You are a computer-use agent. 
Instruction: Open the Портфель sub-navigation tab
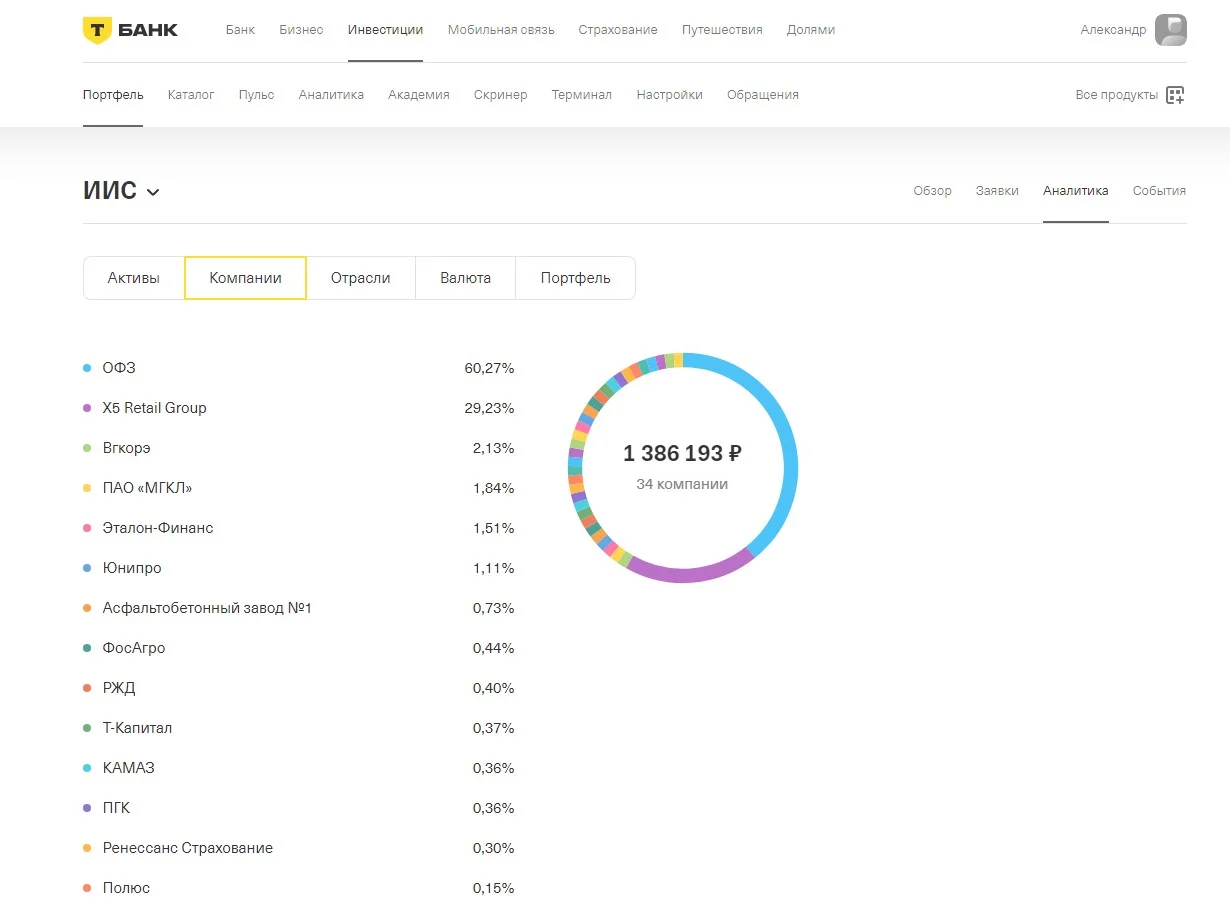113,95
